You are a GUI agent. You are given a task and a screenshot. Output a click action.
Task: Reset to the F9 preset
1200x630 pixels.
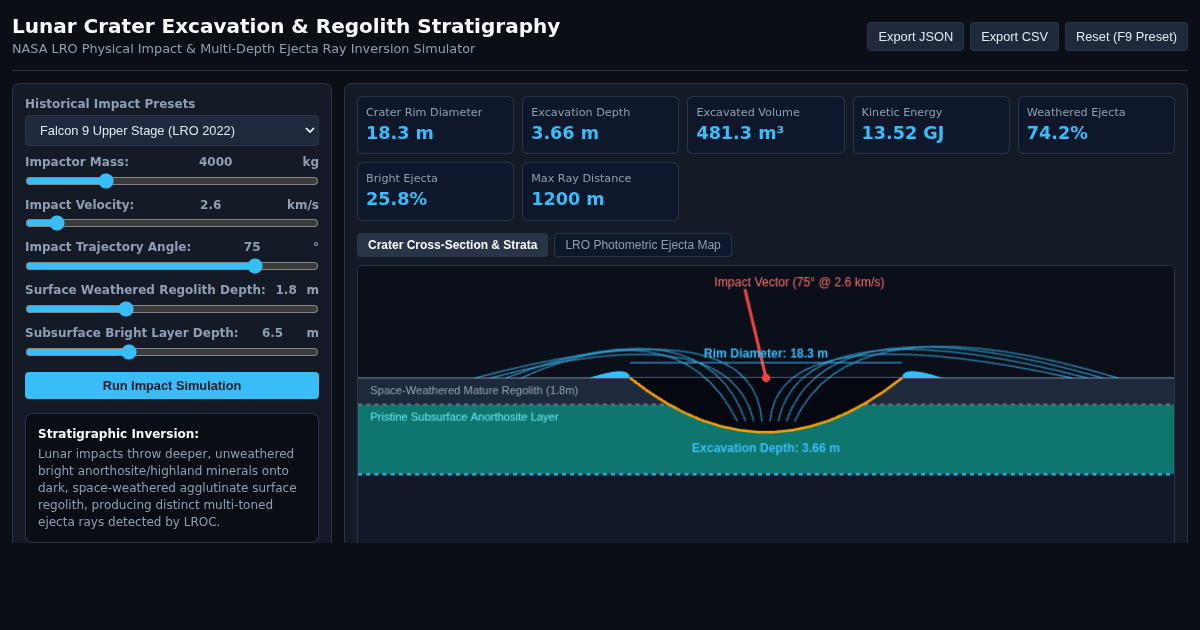[1126, 37]
